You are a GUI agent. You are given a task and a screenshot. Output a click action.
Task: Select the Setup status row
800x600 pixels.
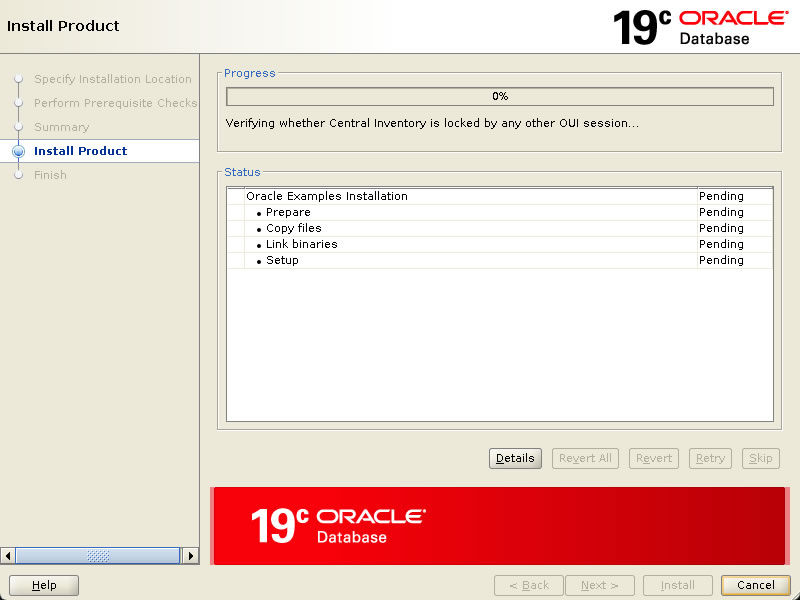coord(500,260)
